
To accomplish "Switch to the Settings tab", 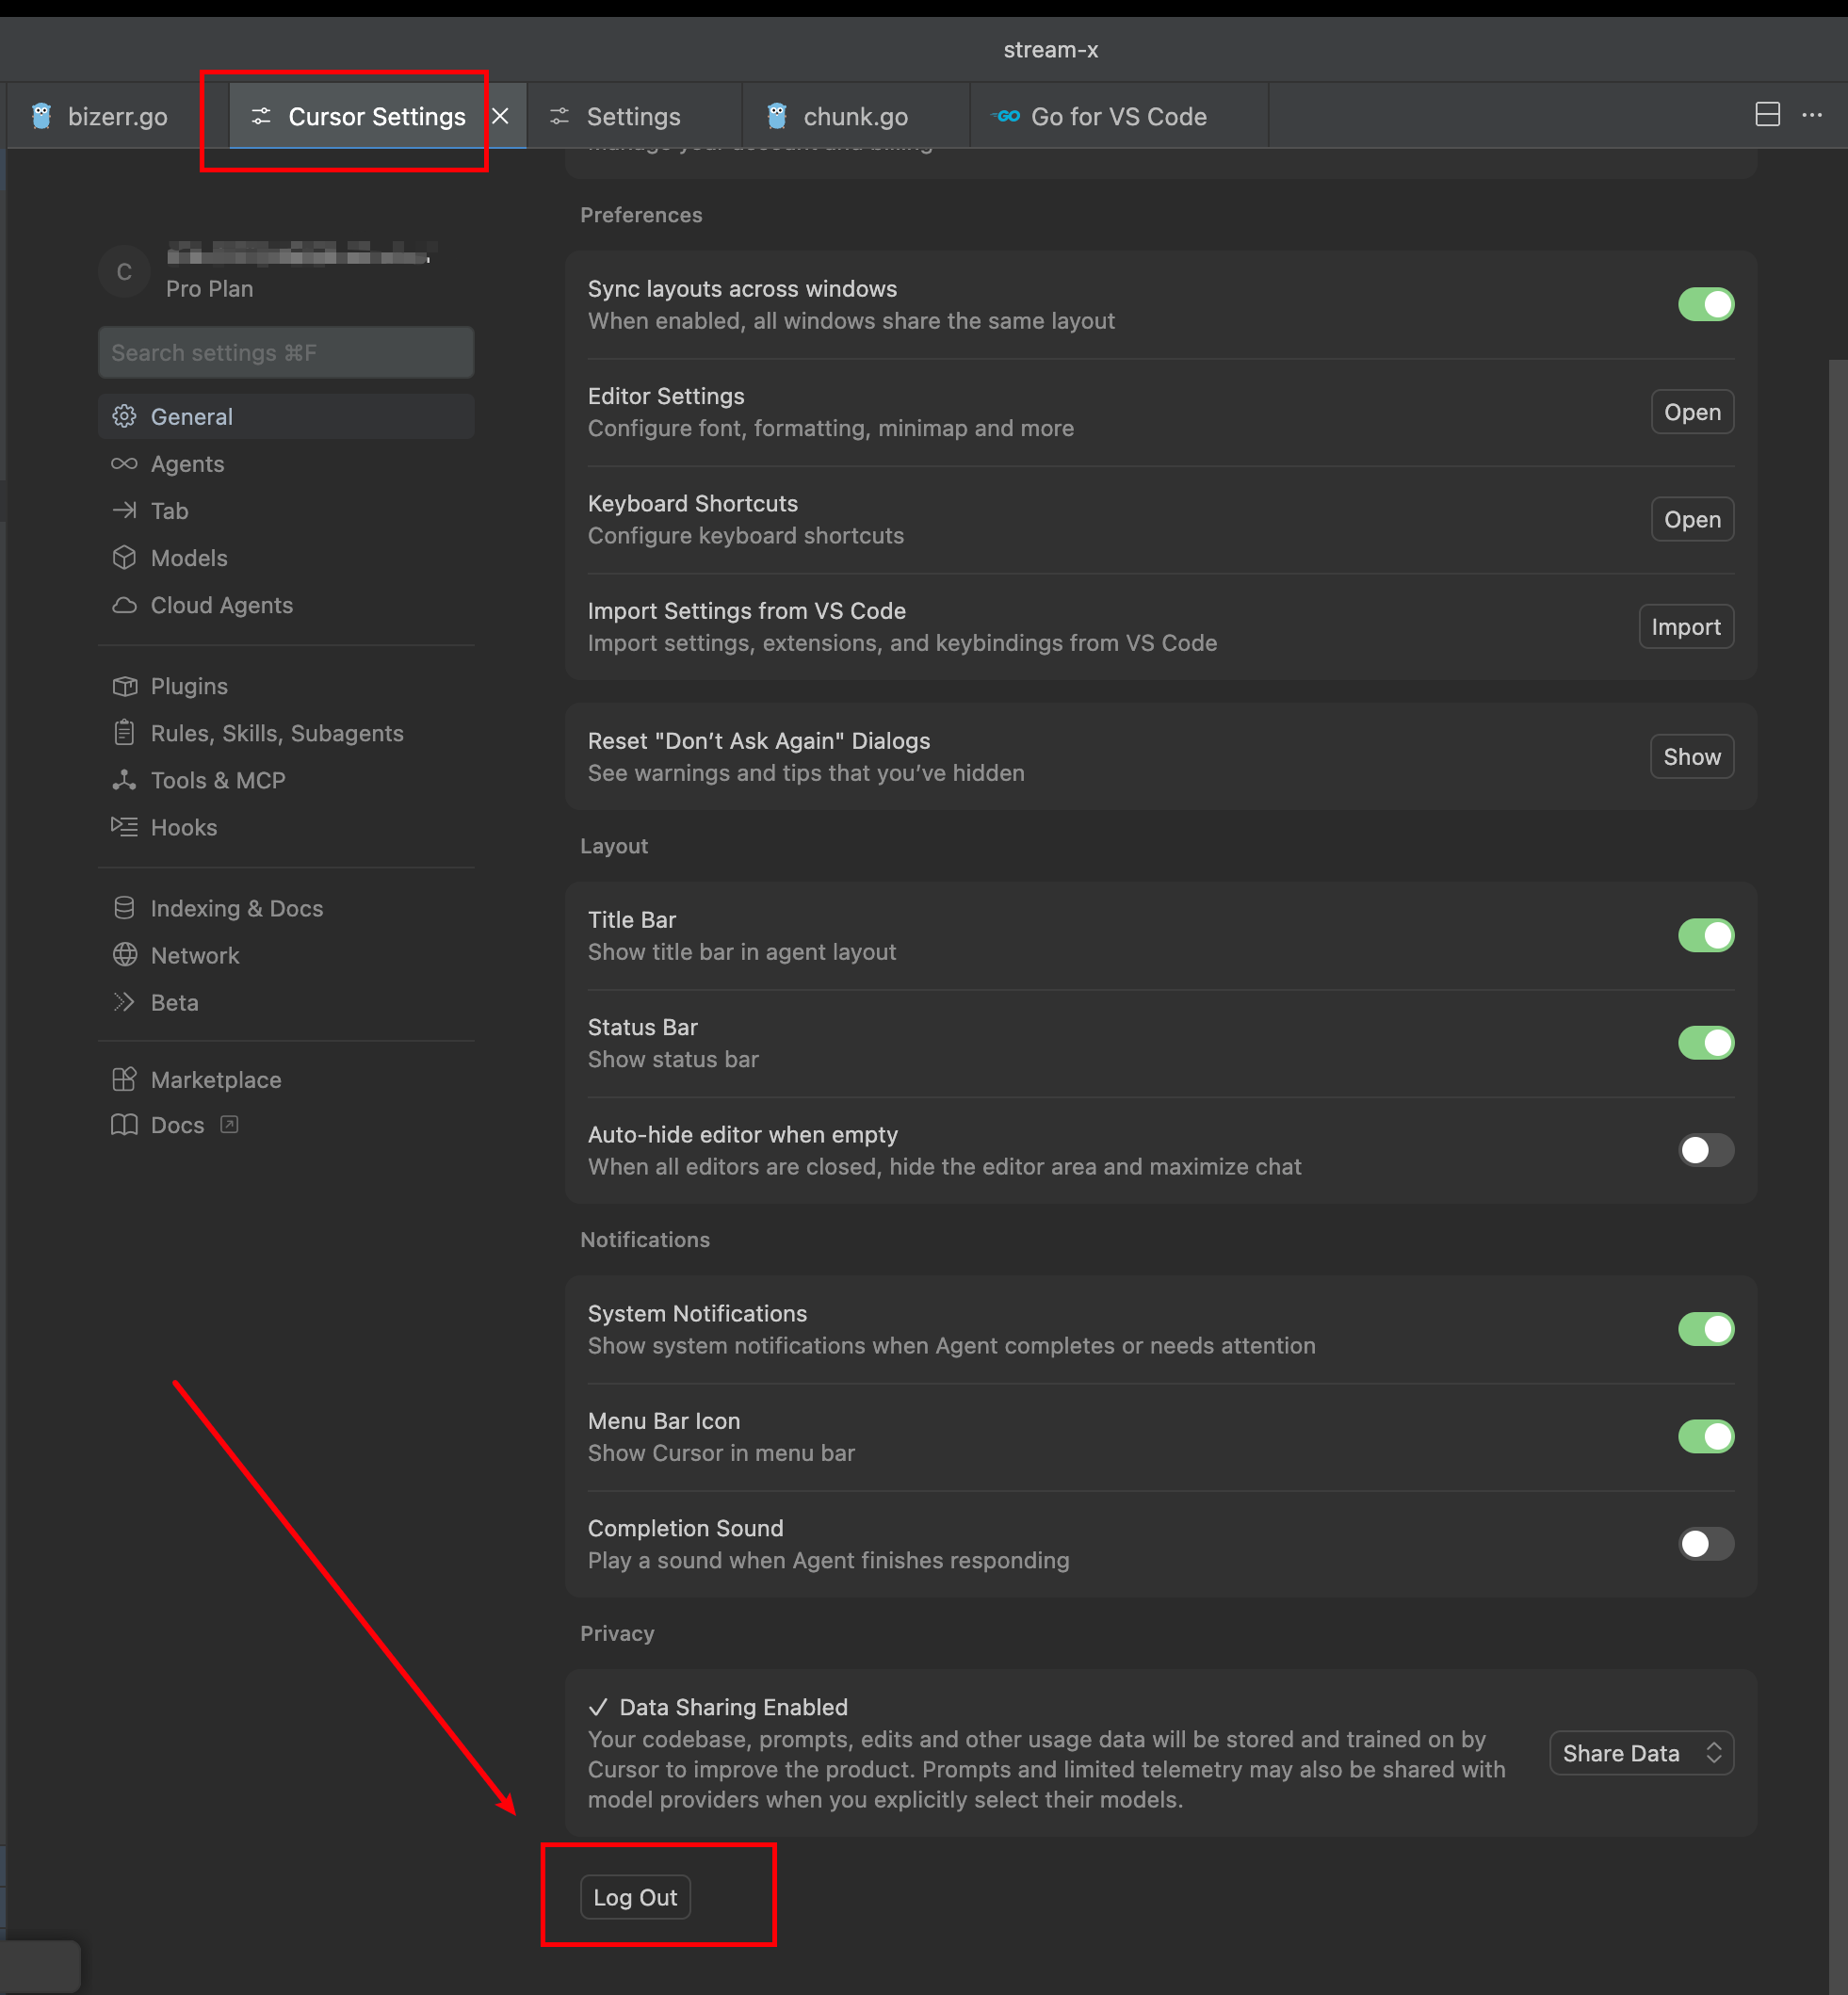I will pos(634,116).
